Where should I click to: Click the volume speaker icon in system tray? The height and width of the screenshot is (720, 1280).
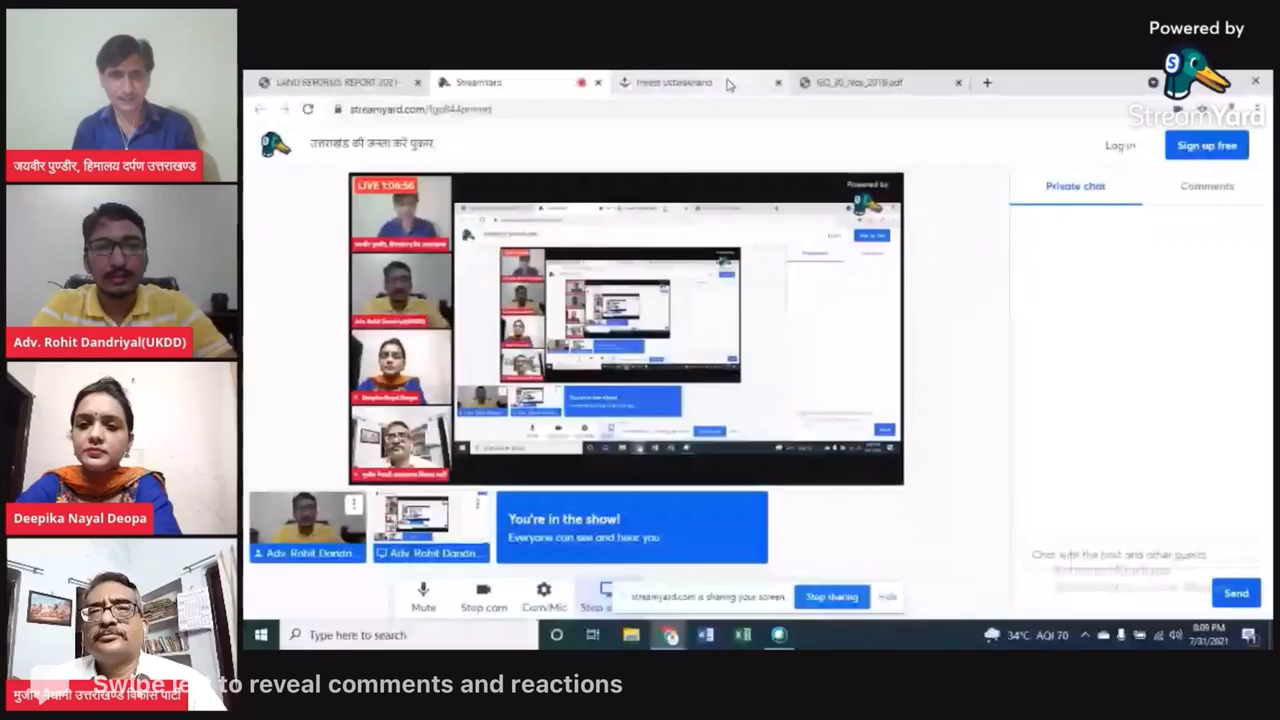tap(1175, 635)
